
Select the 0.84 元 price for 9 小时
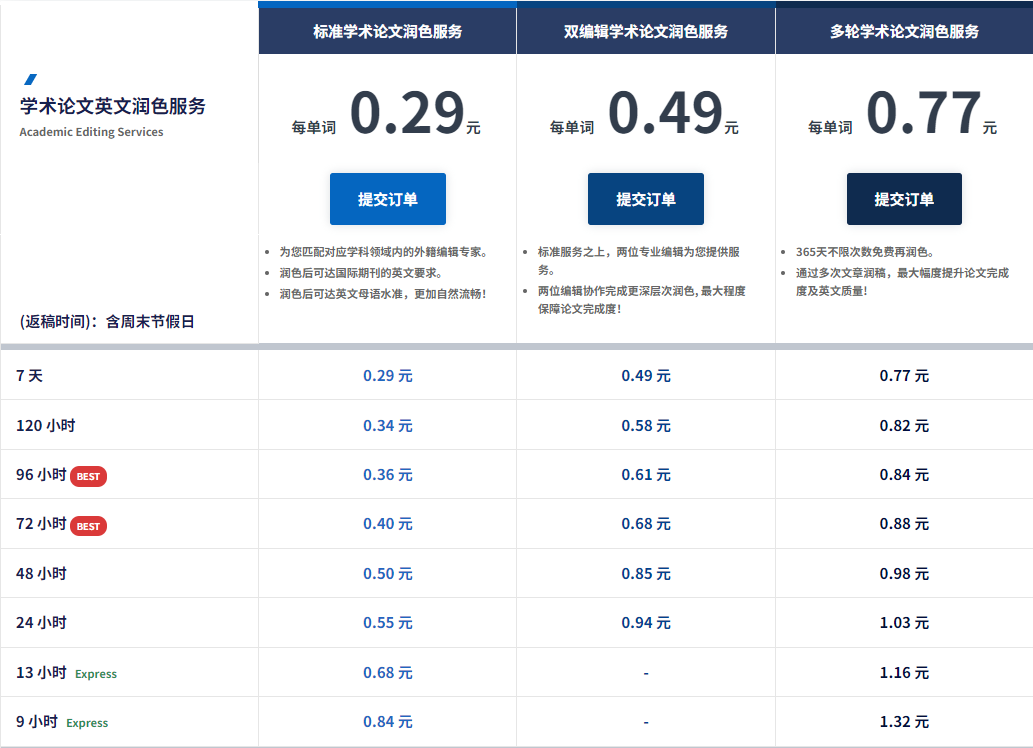point(386,721)
